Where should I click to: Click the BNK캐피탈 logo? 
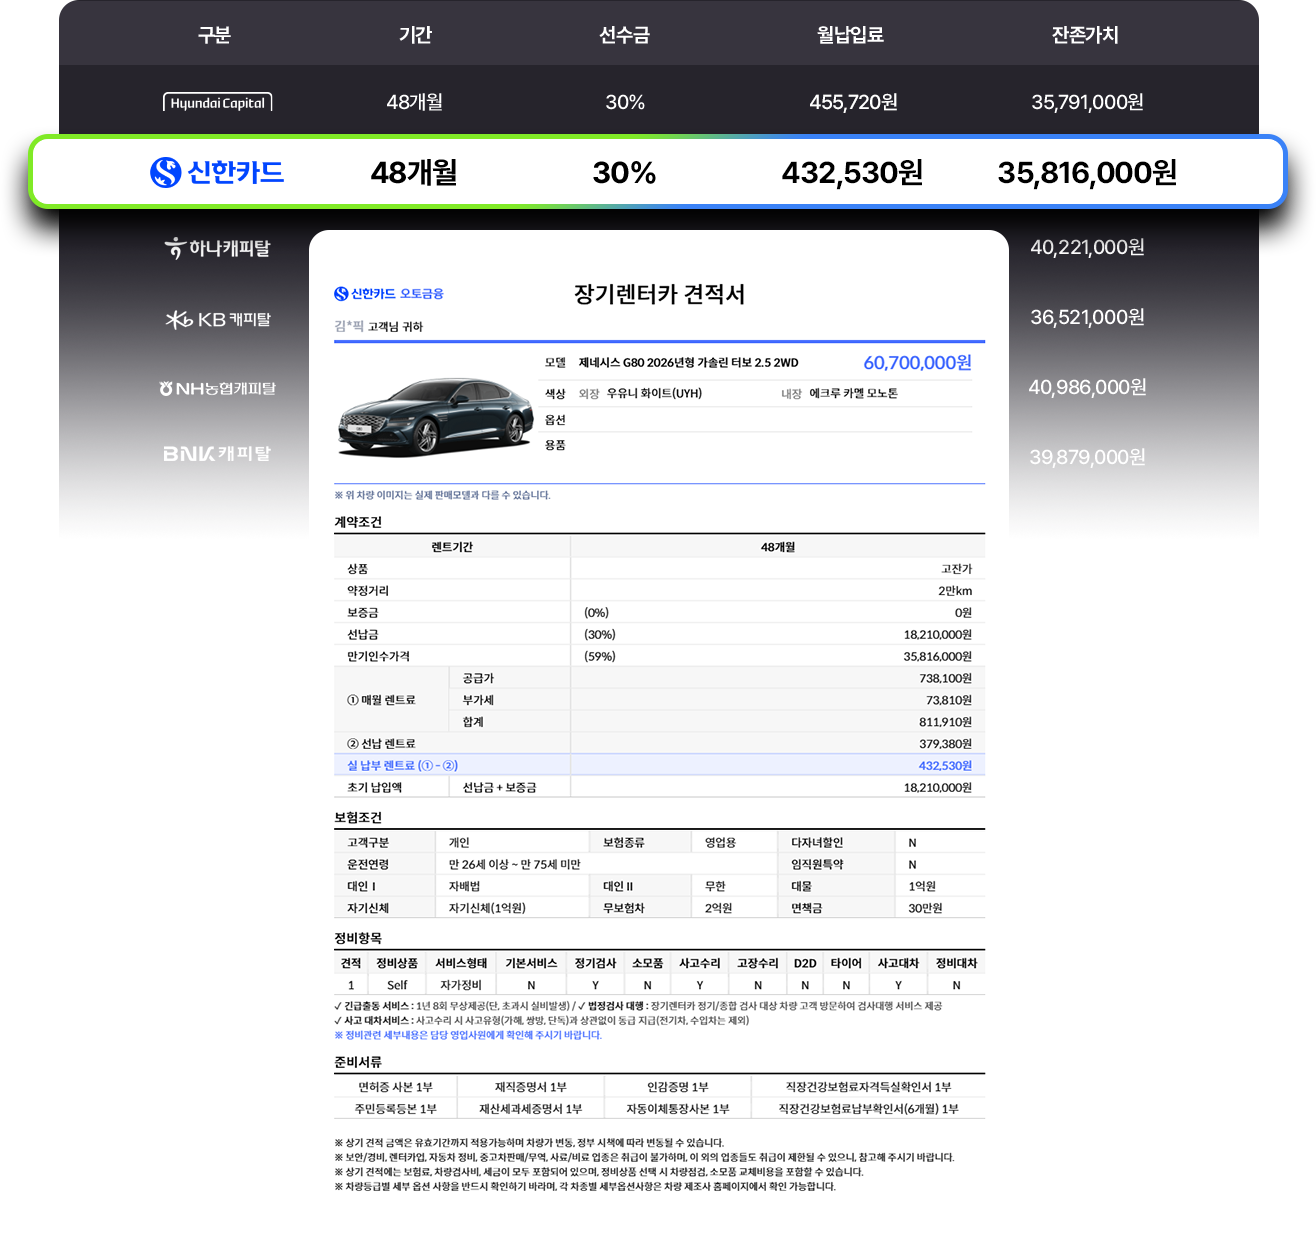click(217, 454)
